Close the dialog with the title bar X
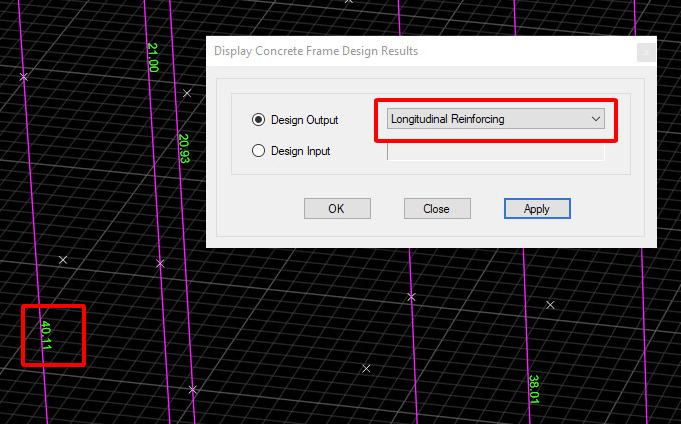Image resolution: width=681 pixels, height=424 pixels. [x=647, y=51]
